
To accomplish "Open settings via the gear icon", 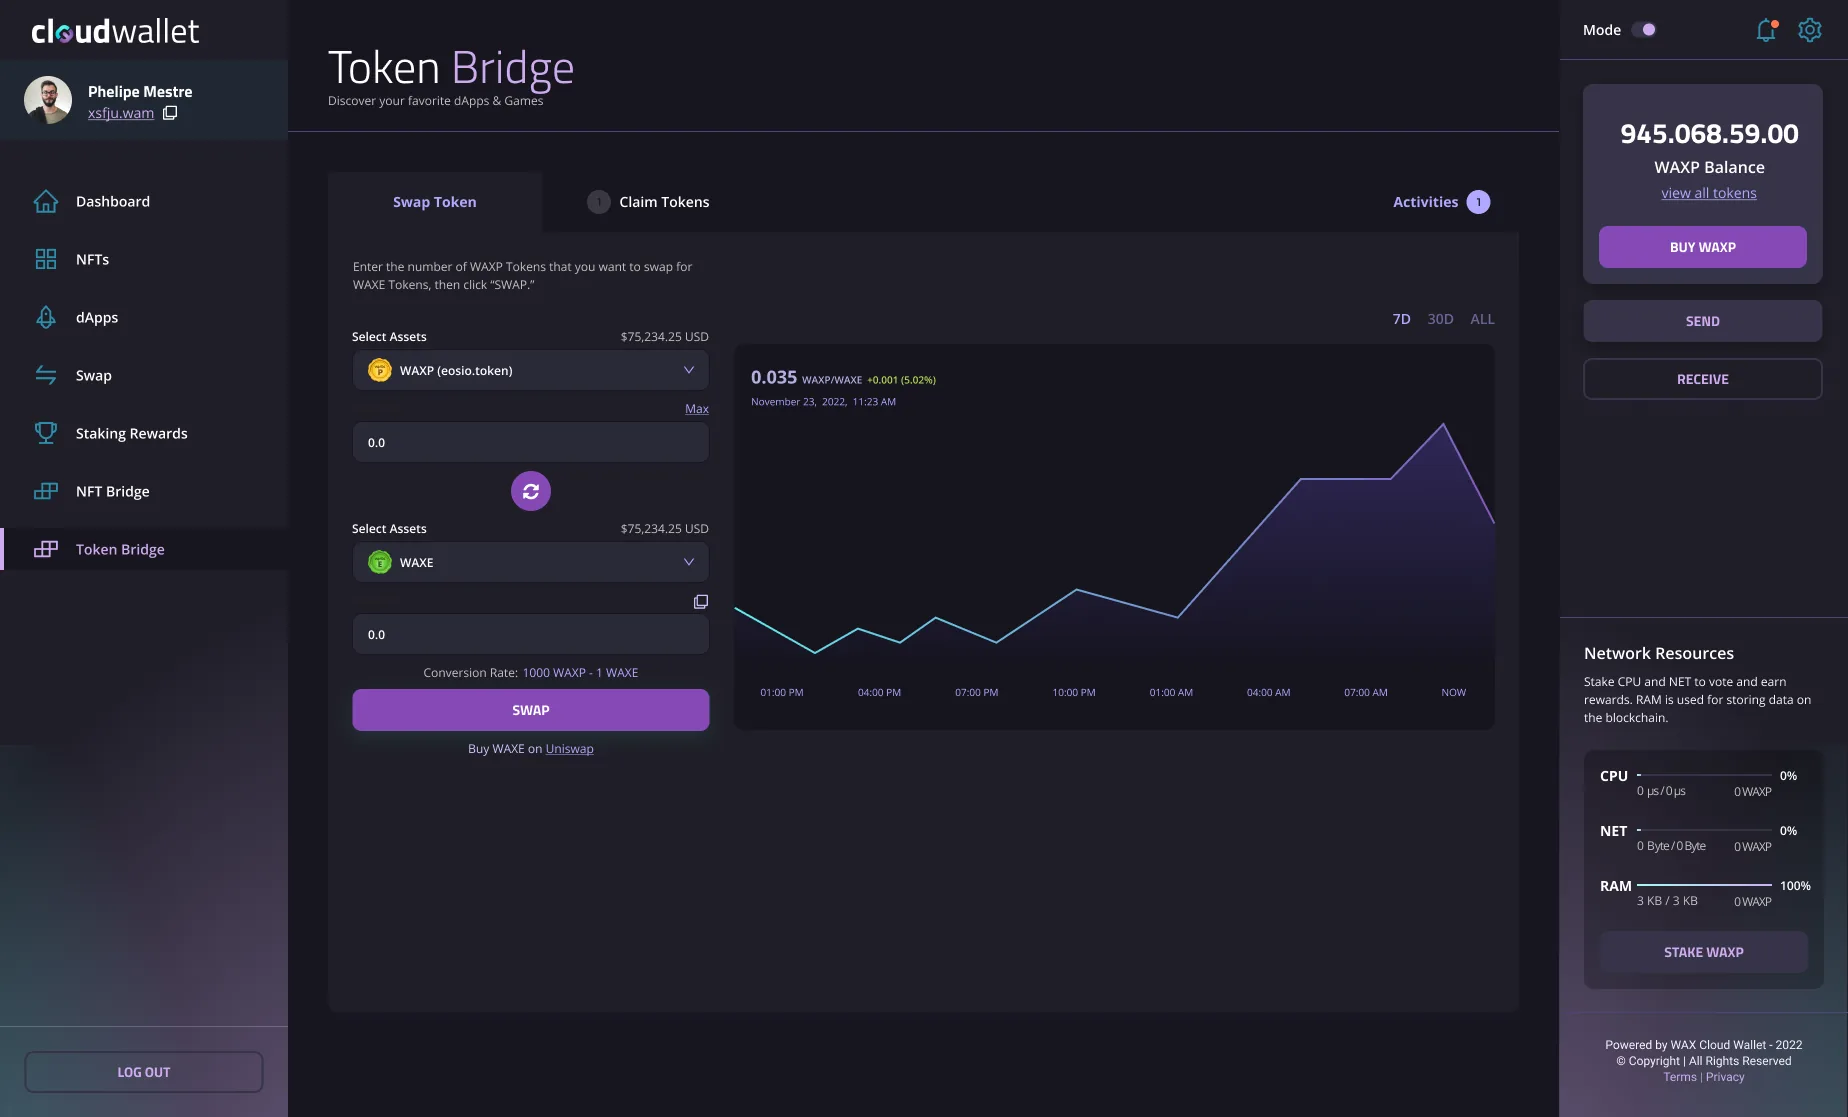I will (1809, 30).
